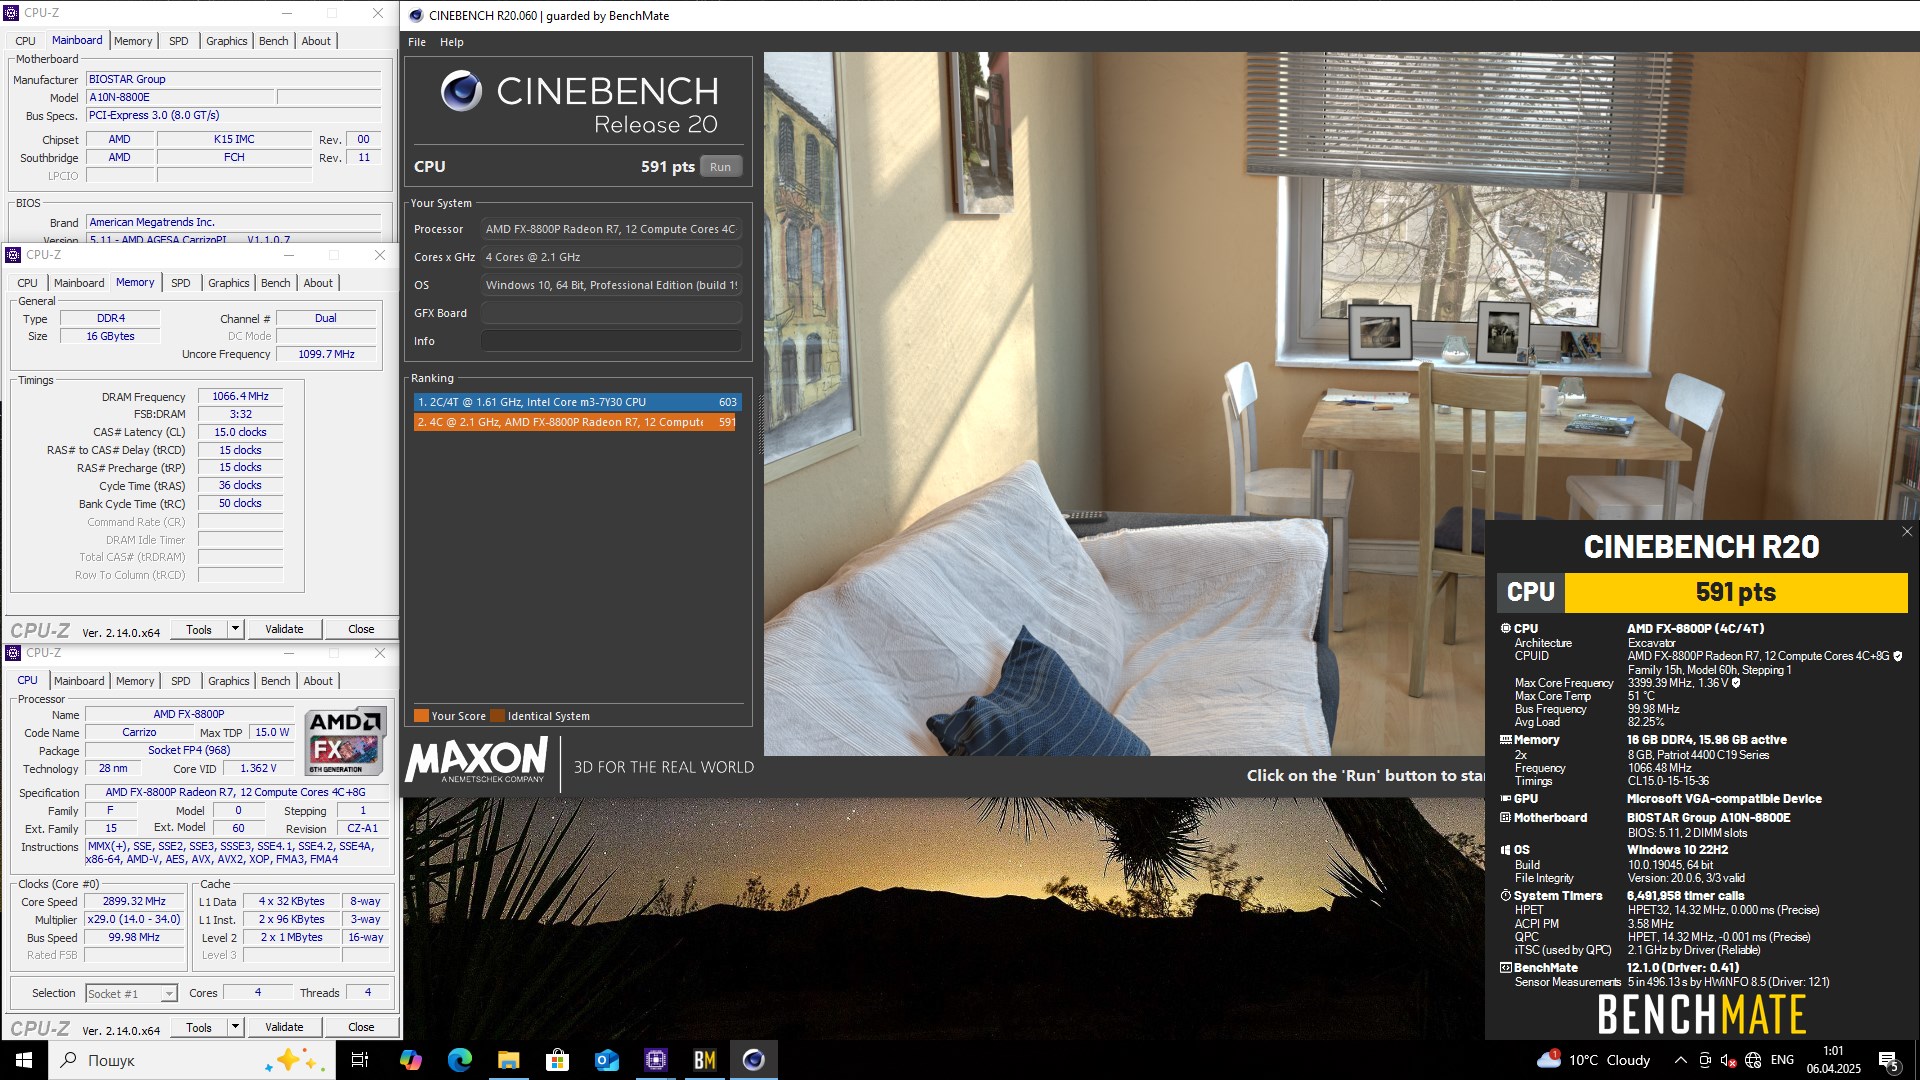1920x1080 pixels.
Task: Switch to CPU-Z via its taskbar icon
Action: click(x=655, y=1060)
